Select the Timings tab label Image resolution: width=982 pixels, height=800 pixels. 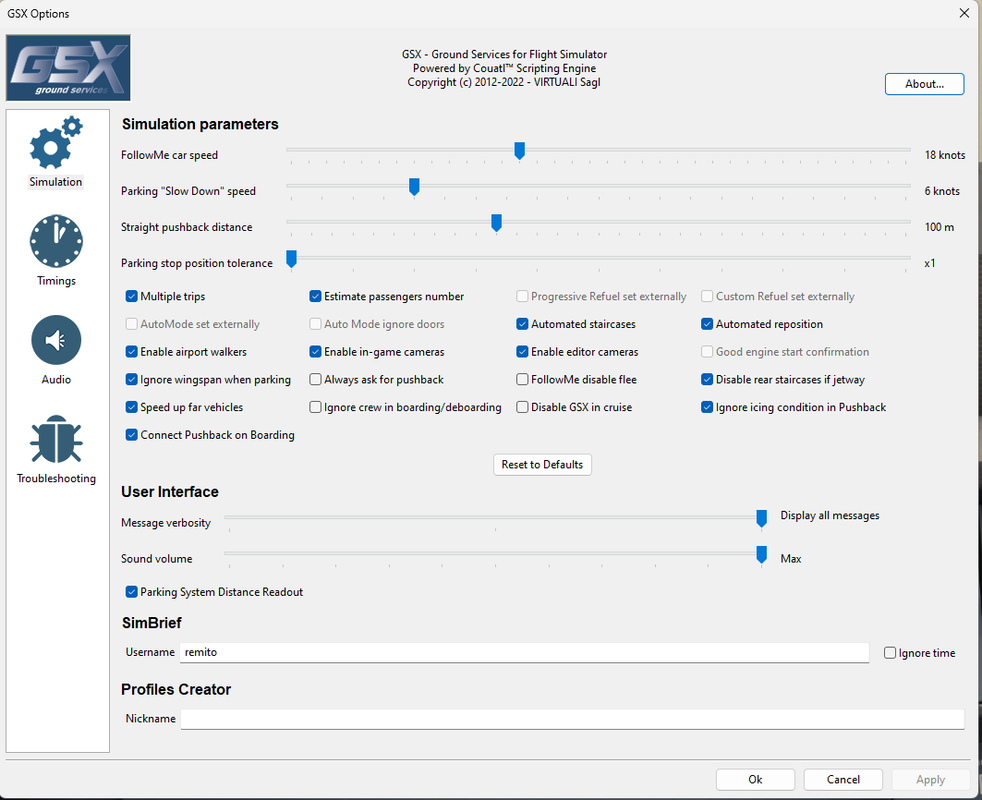point(56,281)
